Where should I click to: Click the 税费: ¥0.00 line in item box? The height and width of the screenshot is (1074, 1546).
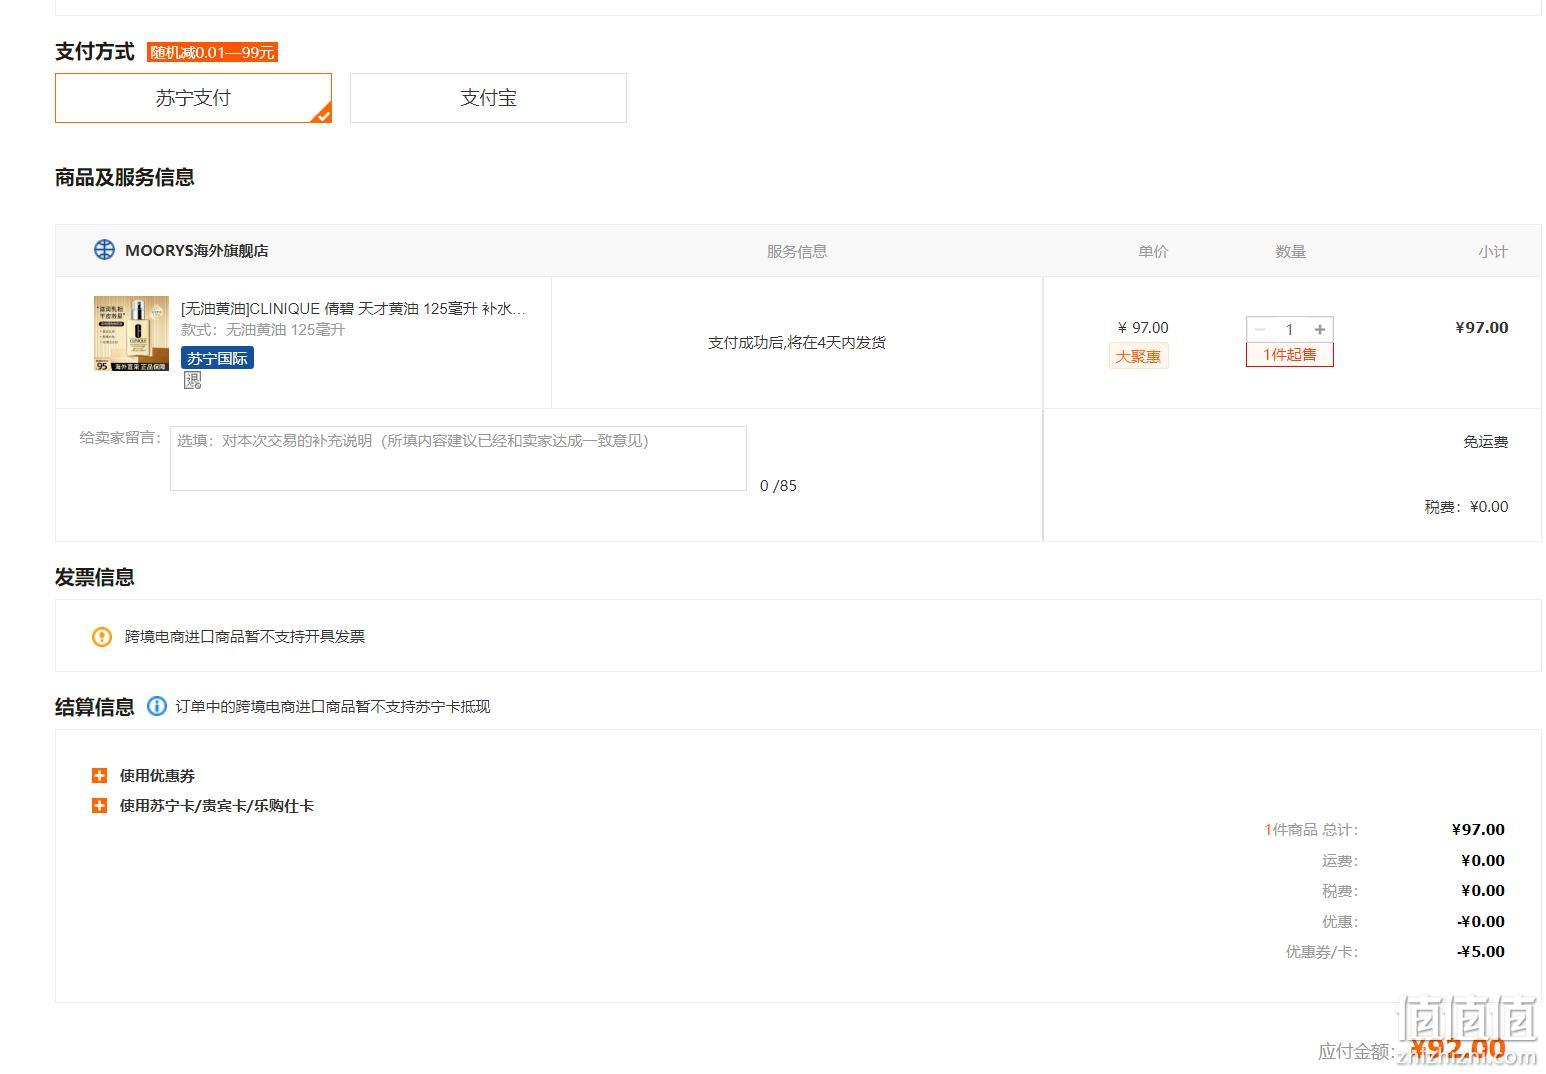[x=1466, y=507]
